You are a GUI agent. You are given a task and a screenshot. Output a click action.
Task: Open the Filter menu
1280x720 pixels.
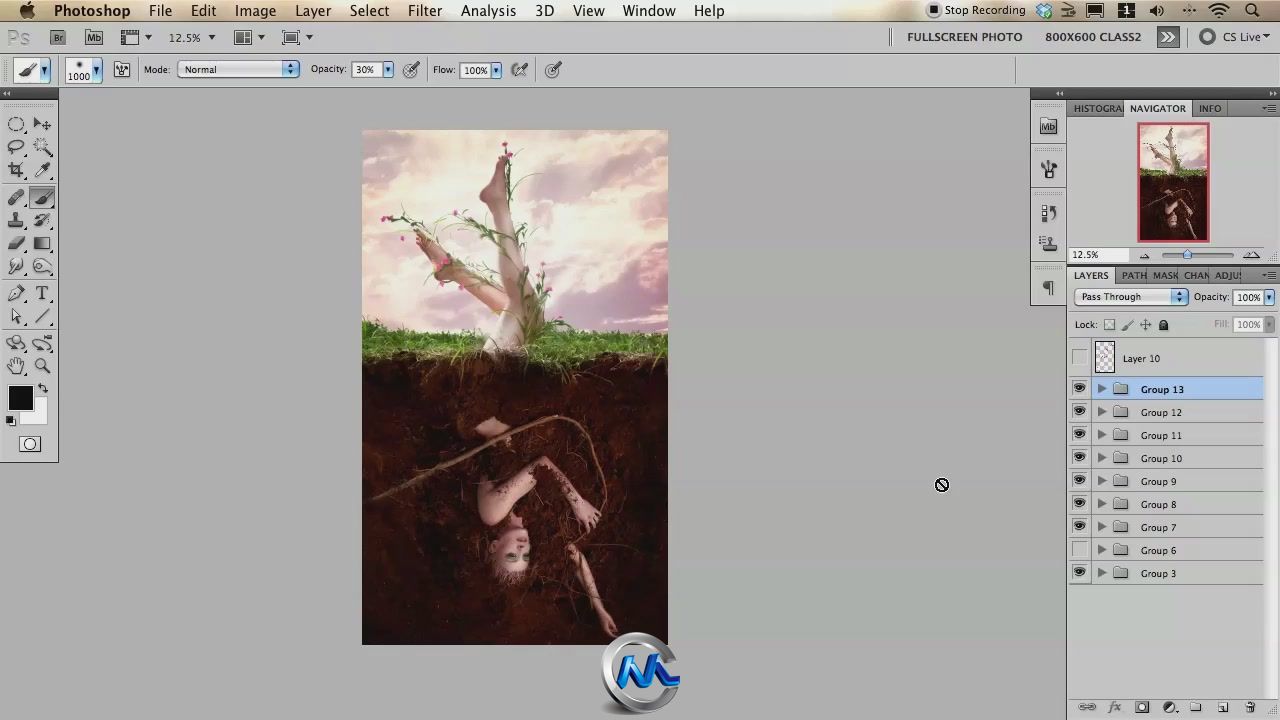pyautogui.click(x=425, y=11)
